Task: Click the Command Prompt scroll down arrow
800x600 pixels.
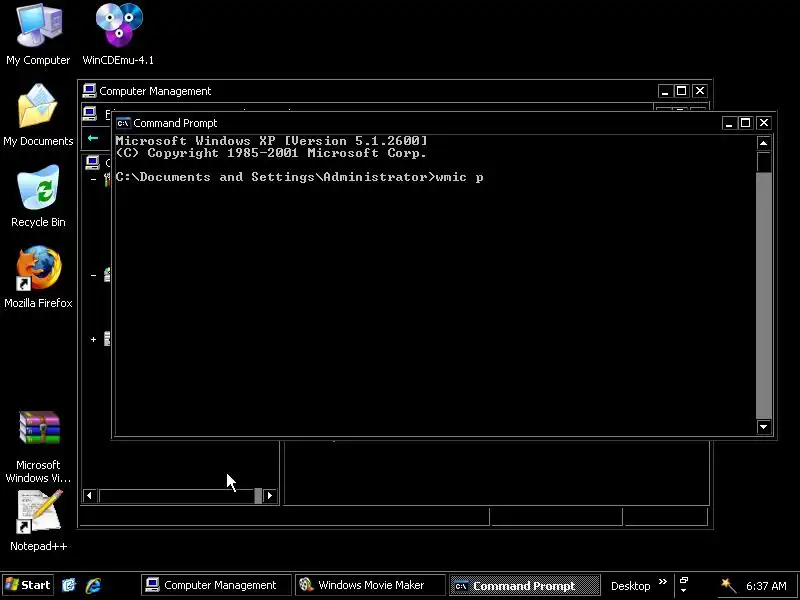Action: [x=763, y=427]
